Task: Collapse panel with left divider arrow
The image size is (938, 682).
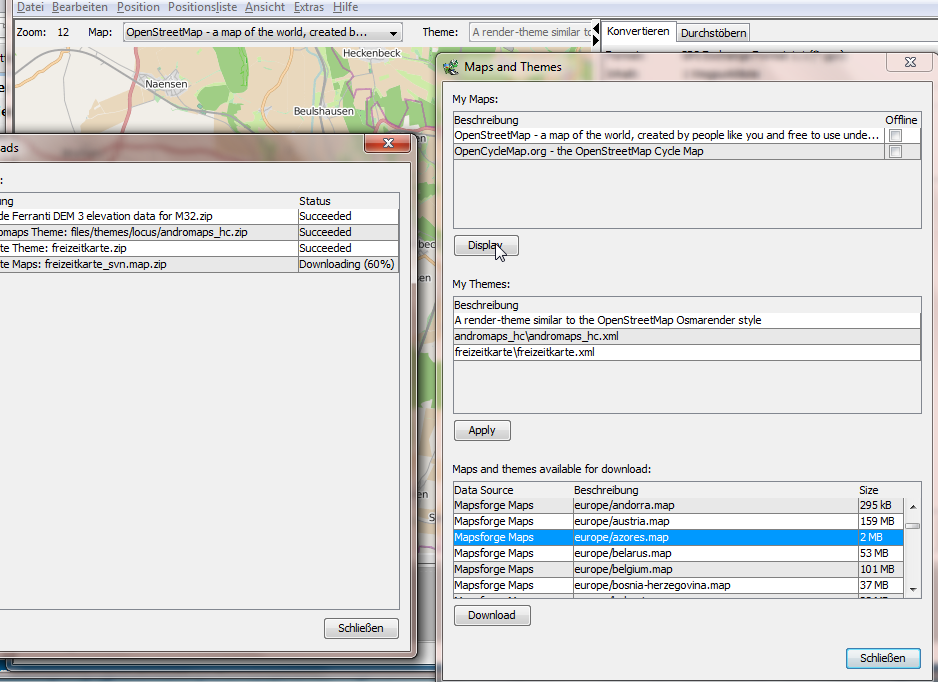Action: click(596, 29)
